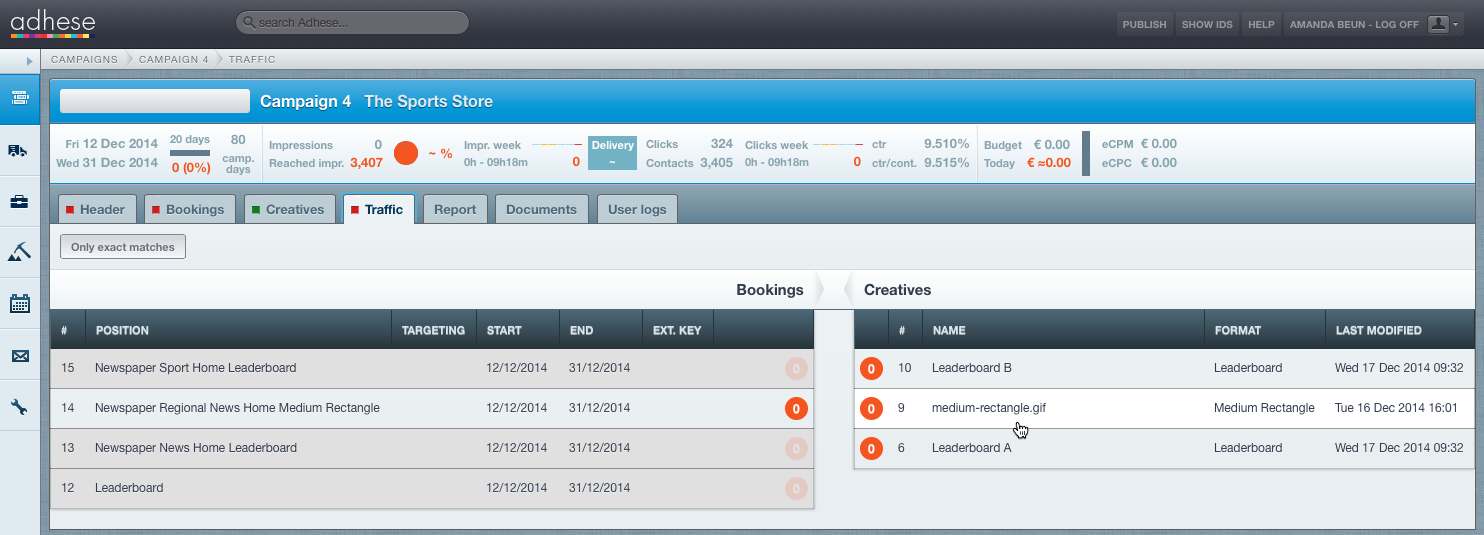Switch to the Creatives tab
Screen dimensions: 1484x535
(289, 209)
